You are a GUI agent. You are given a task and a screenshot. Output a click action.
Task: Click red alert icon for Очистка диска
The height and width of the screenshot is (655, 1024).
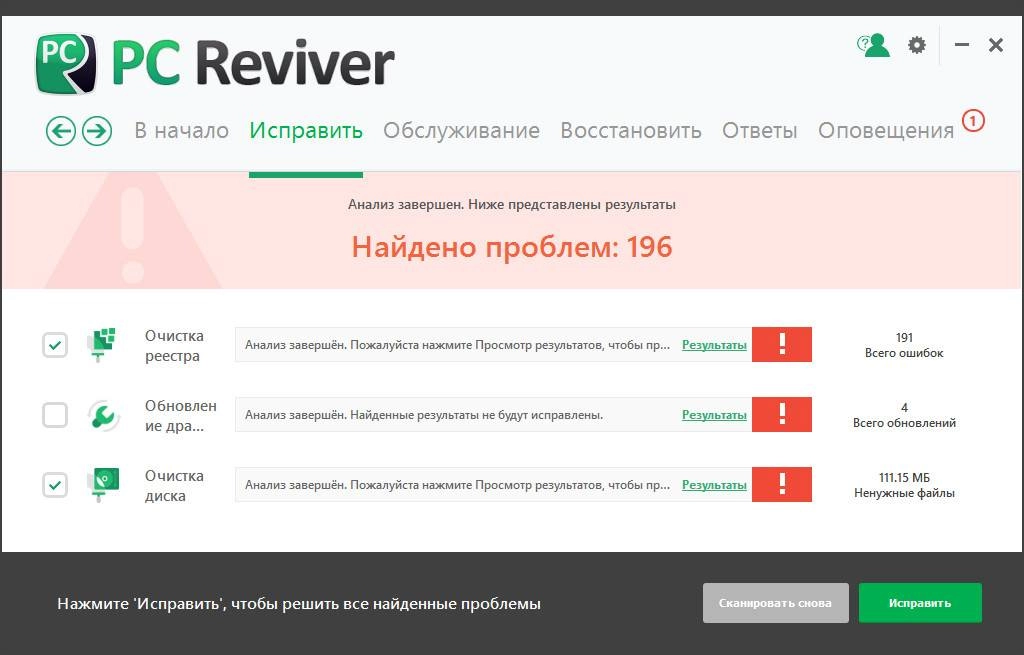(x=782, y=484)
